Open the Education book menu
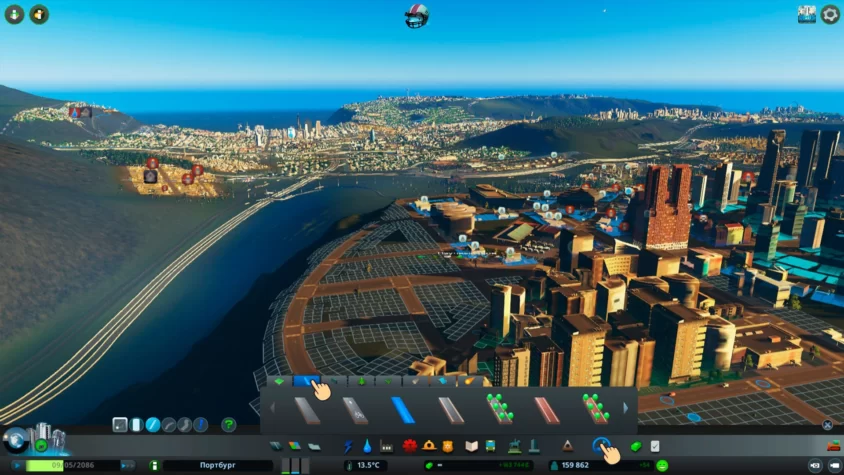Screen dimensions: 844x475 [x=472, y=446]
